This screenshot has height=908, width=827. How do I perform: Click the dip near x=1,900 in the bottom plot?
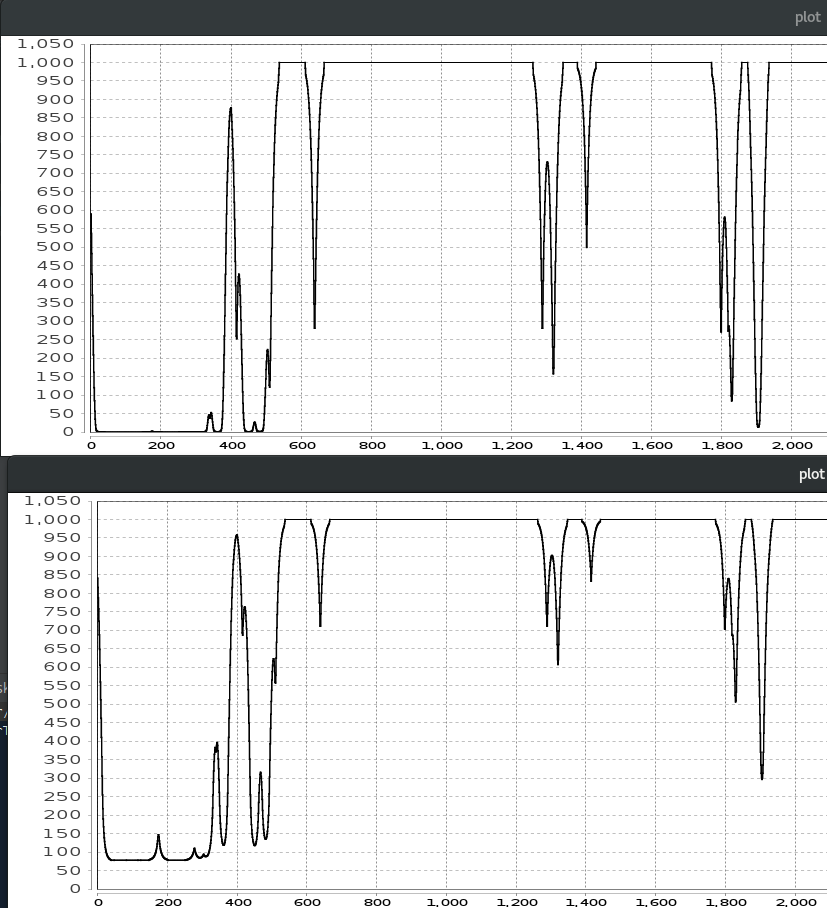(762, 776)
